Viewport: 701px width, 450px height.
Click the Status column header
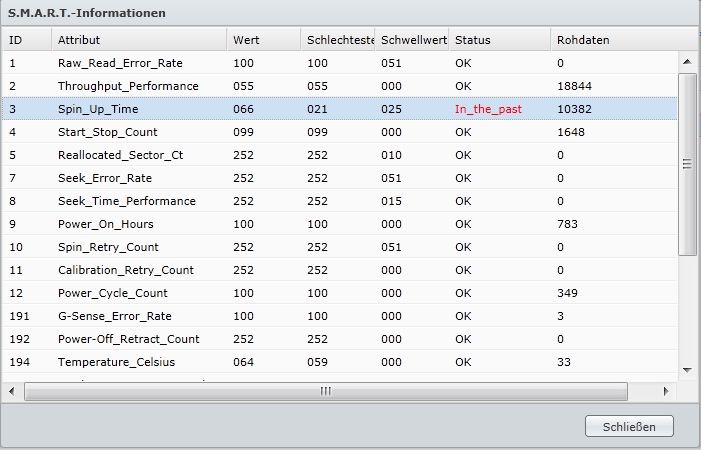[499, 40]
